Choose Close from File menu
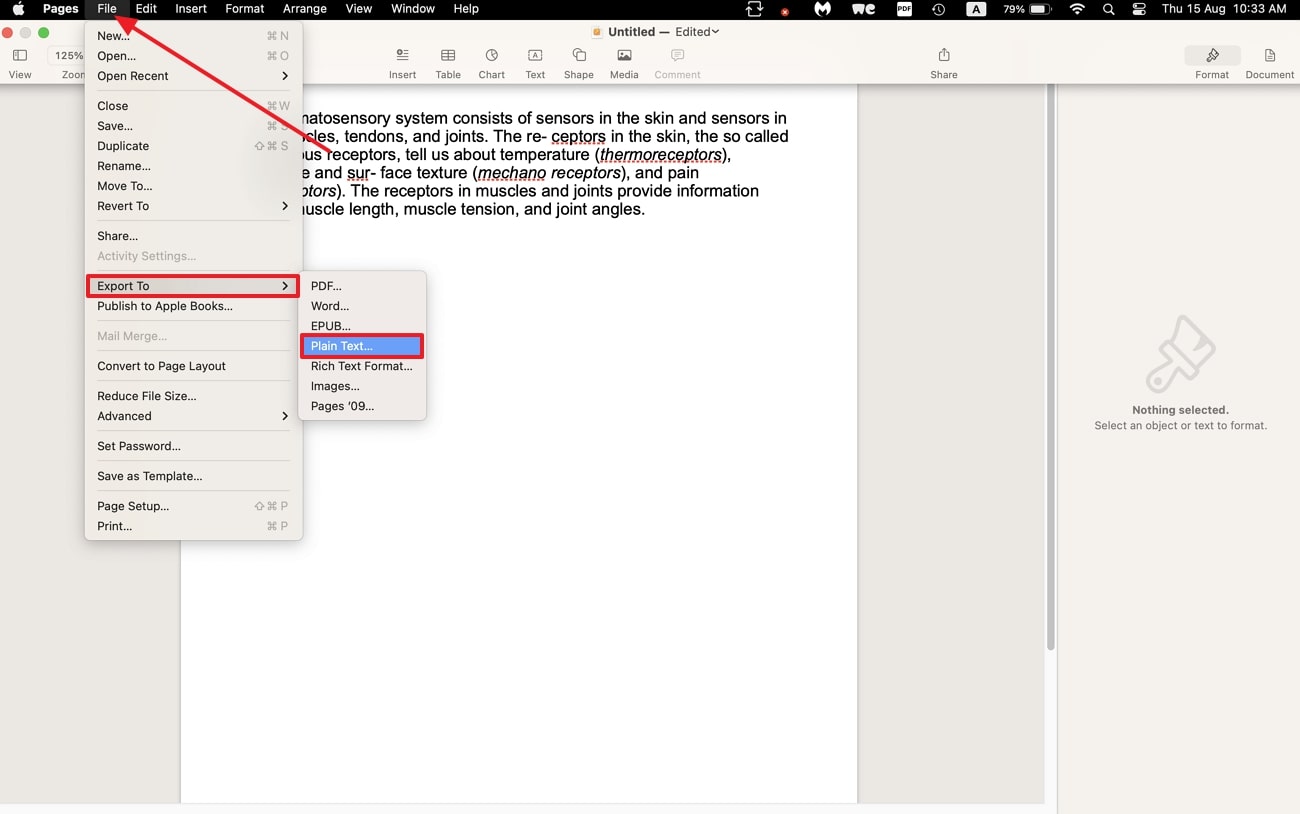This screenshot has width=1300, height=814. (193, 106)
